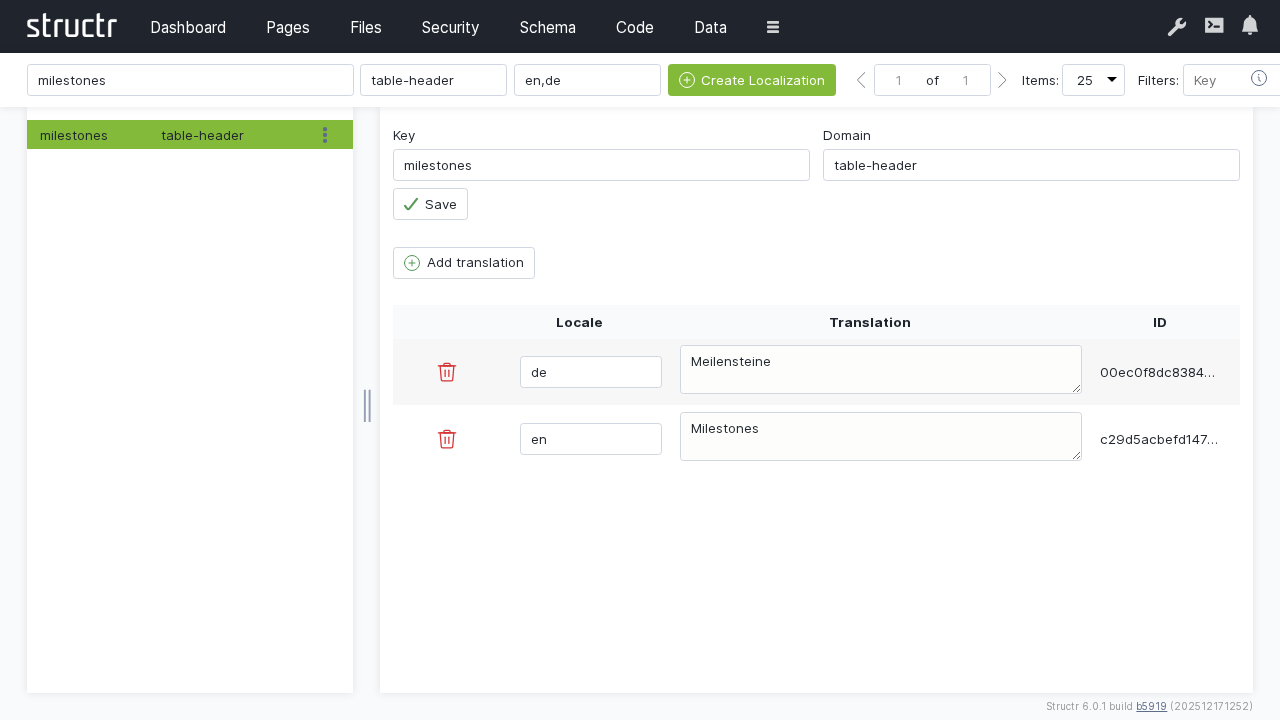Go to the previous page arrow
The width and height of the screenshot is (1280, 720).
(861, 80)
